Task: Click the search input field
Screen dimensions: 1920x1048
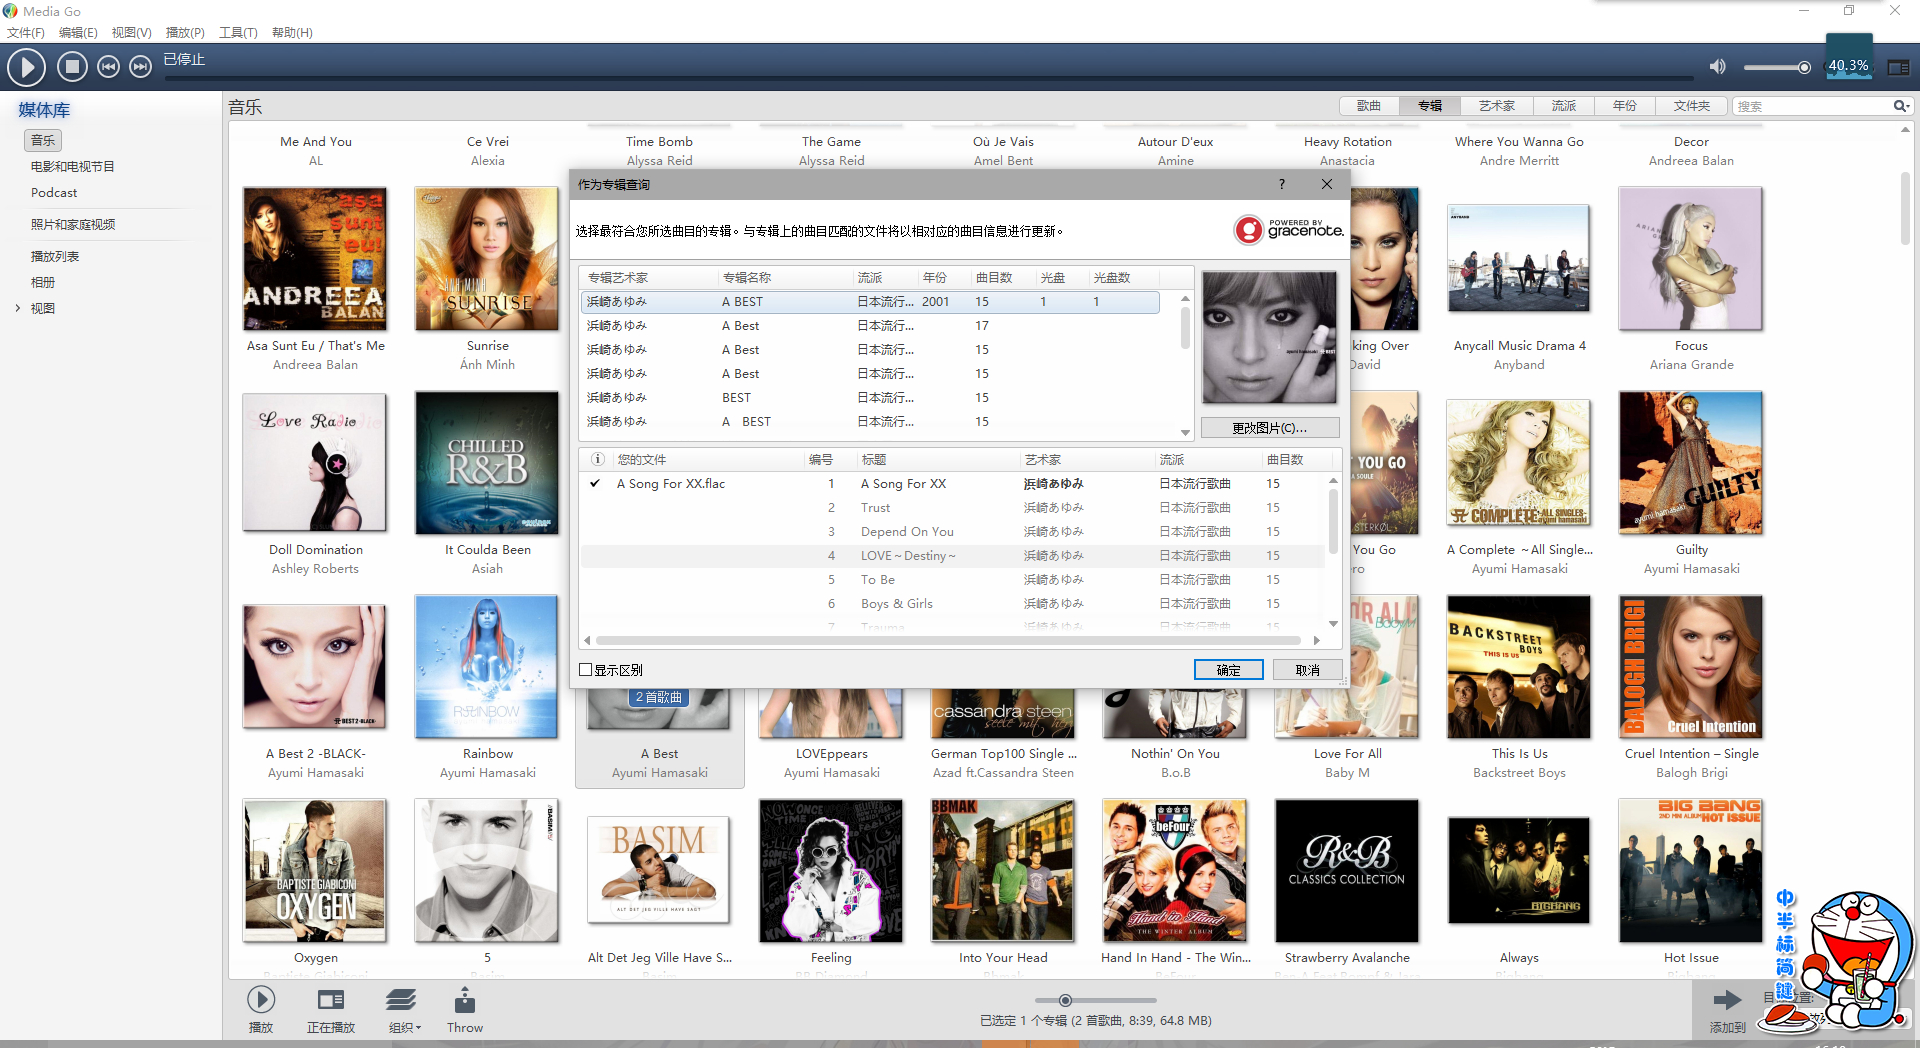Action: [1812, 106]
